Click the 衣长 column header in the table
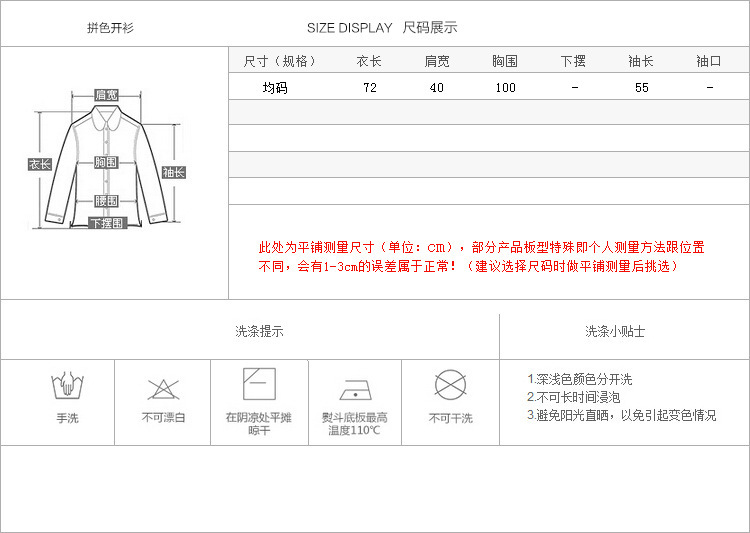The height and width of the screenshot is (533, 750). coord(369,61)
